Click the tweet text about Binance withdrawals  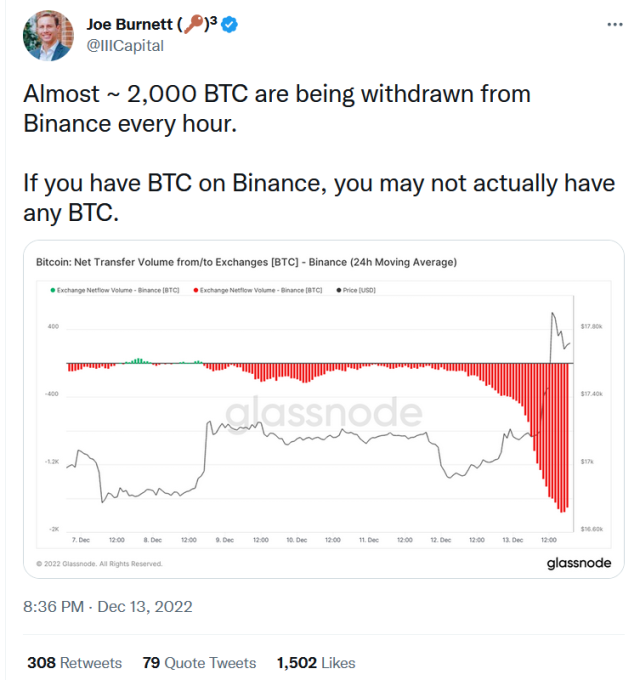click(320, 153)
